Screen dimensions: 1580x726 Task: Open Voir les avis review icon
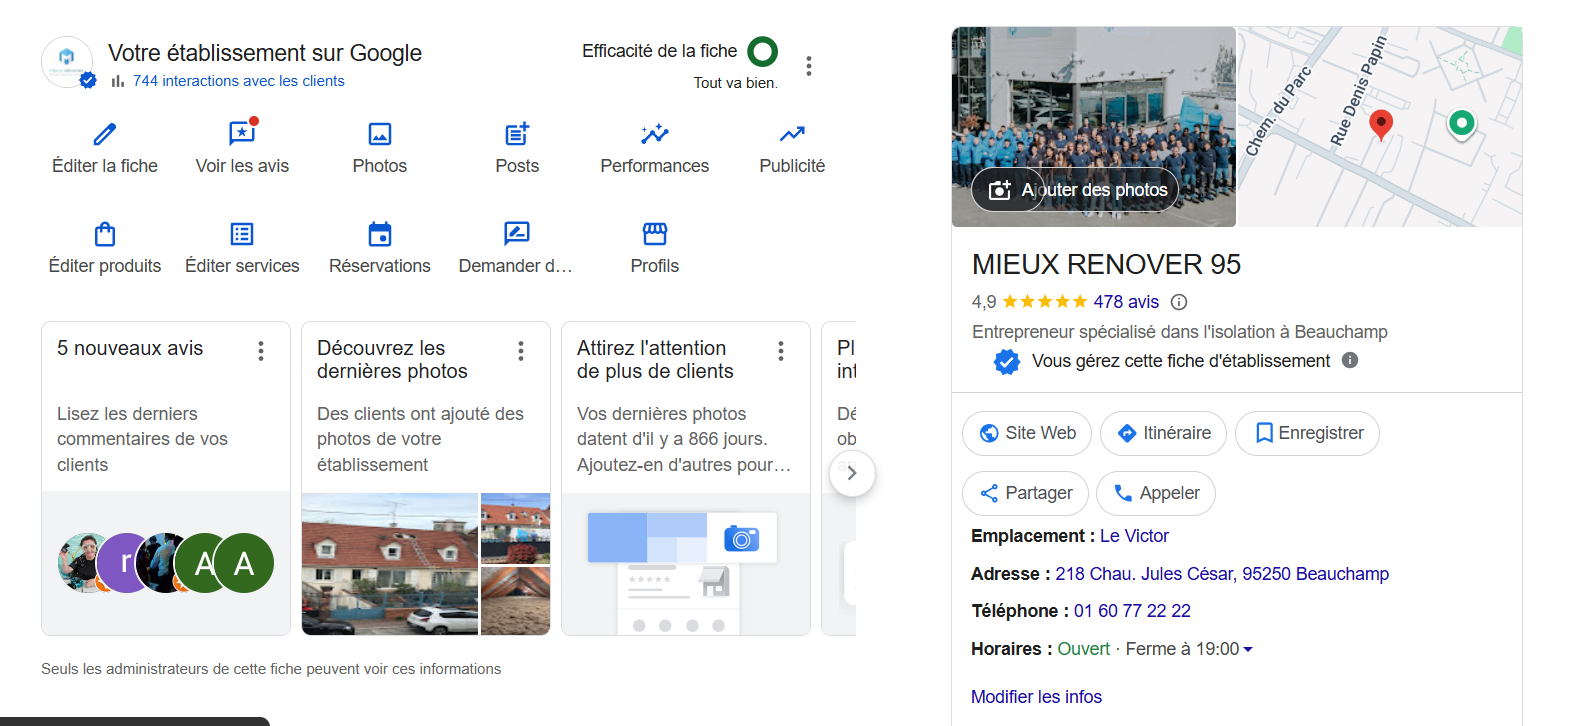coord(242,133)
